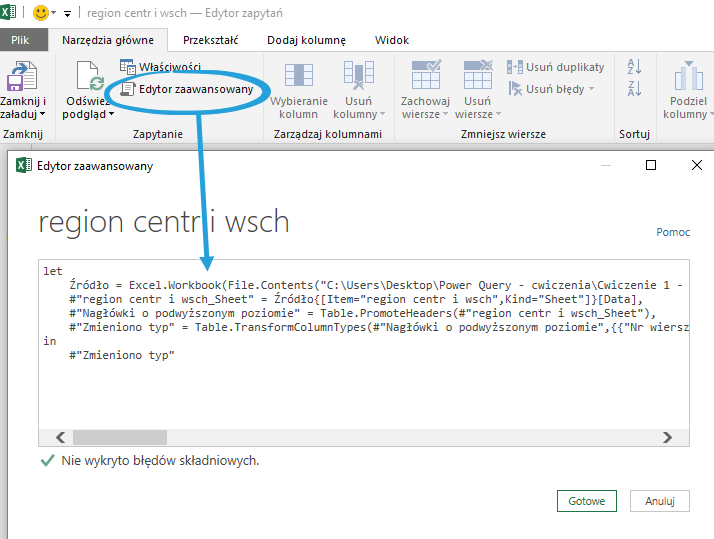Open the Edytor zaawansowany tool
The width and height of the screenshot is (714, 539).
tap(193, 89)
